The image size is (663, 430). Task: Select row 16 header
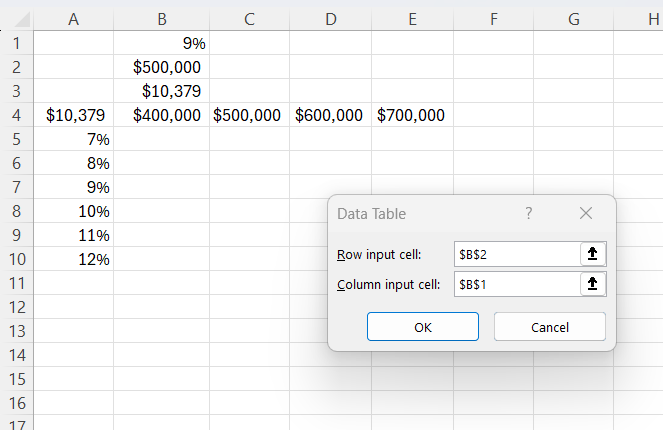[x=16, y=403]
